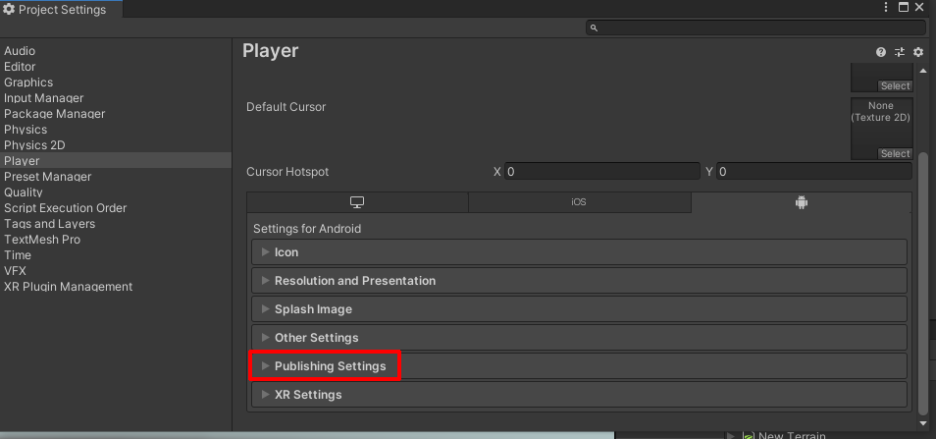Open the Player settings gear menu
The width and height of the screenshot is (936, 439).
pyautogui.click(x=918, y=52)
